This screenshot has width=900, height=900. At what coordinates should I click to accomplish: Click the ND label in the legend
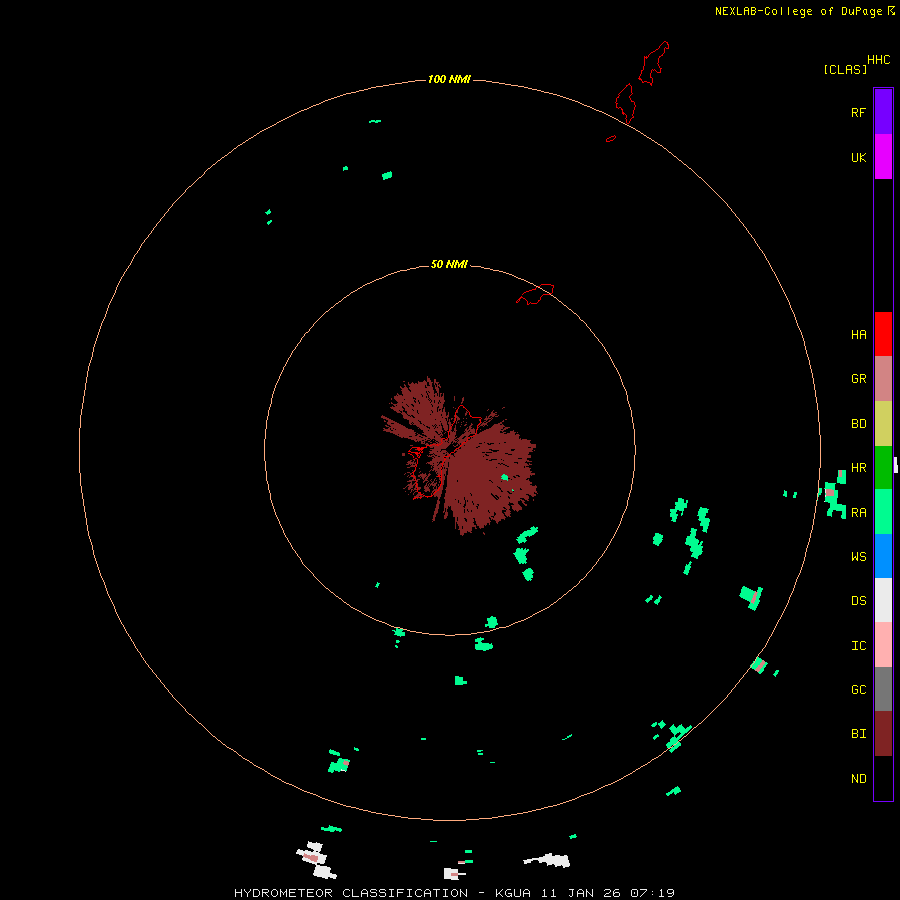click(x=858, y=779)
